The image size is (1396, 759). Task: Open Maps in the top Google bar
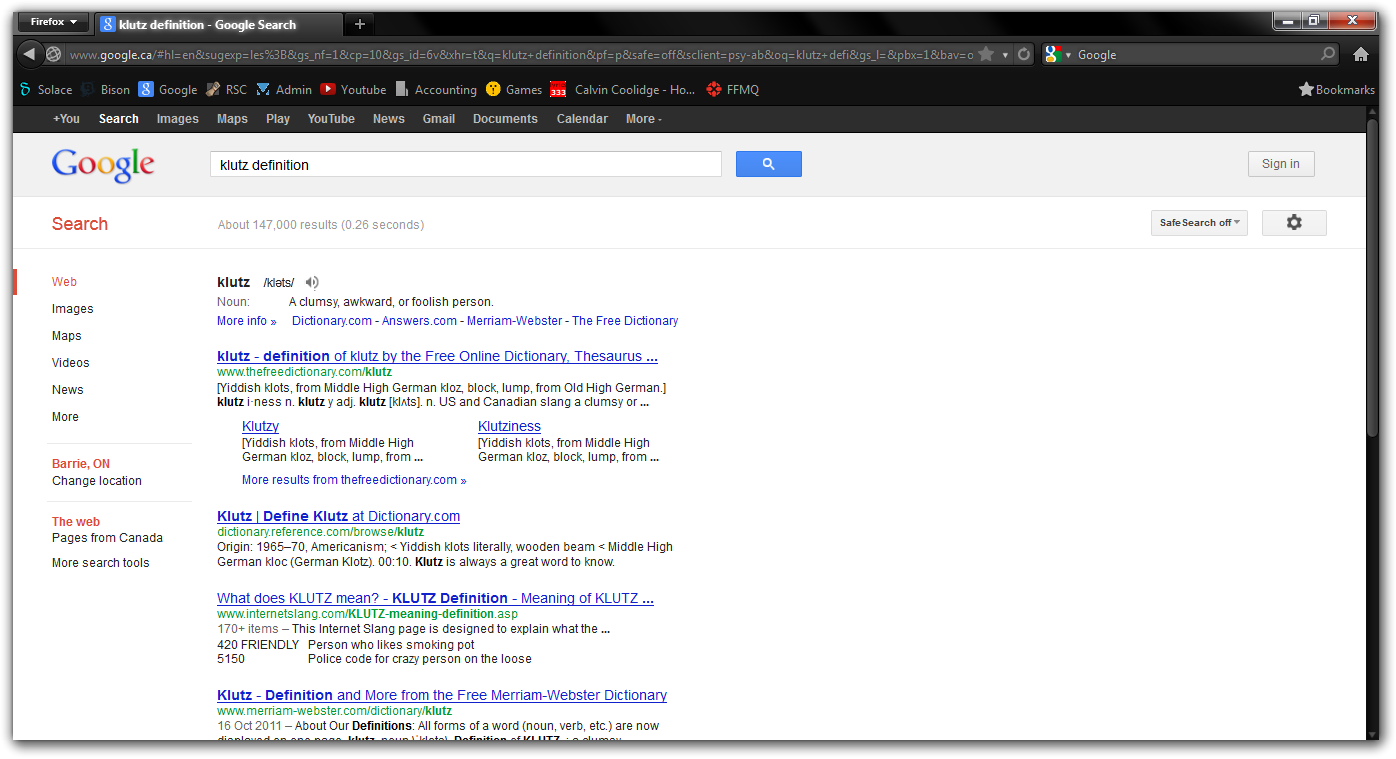(x=232, y=119)
